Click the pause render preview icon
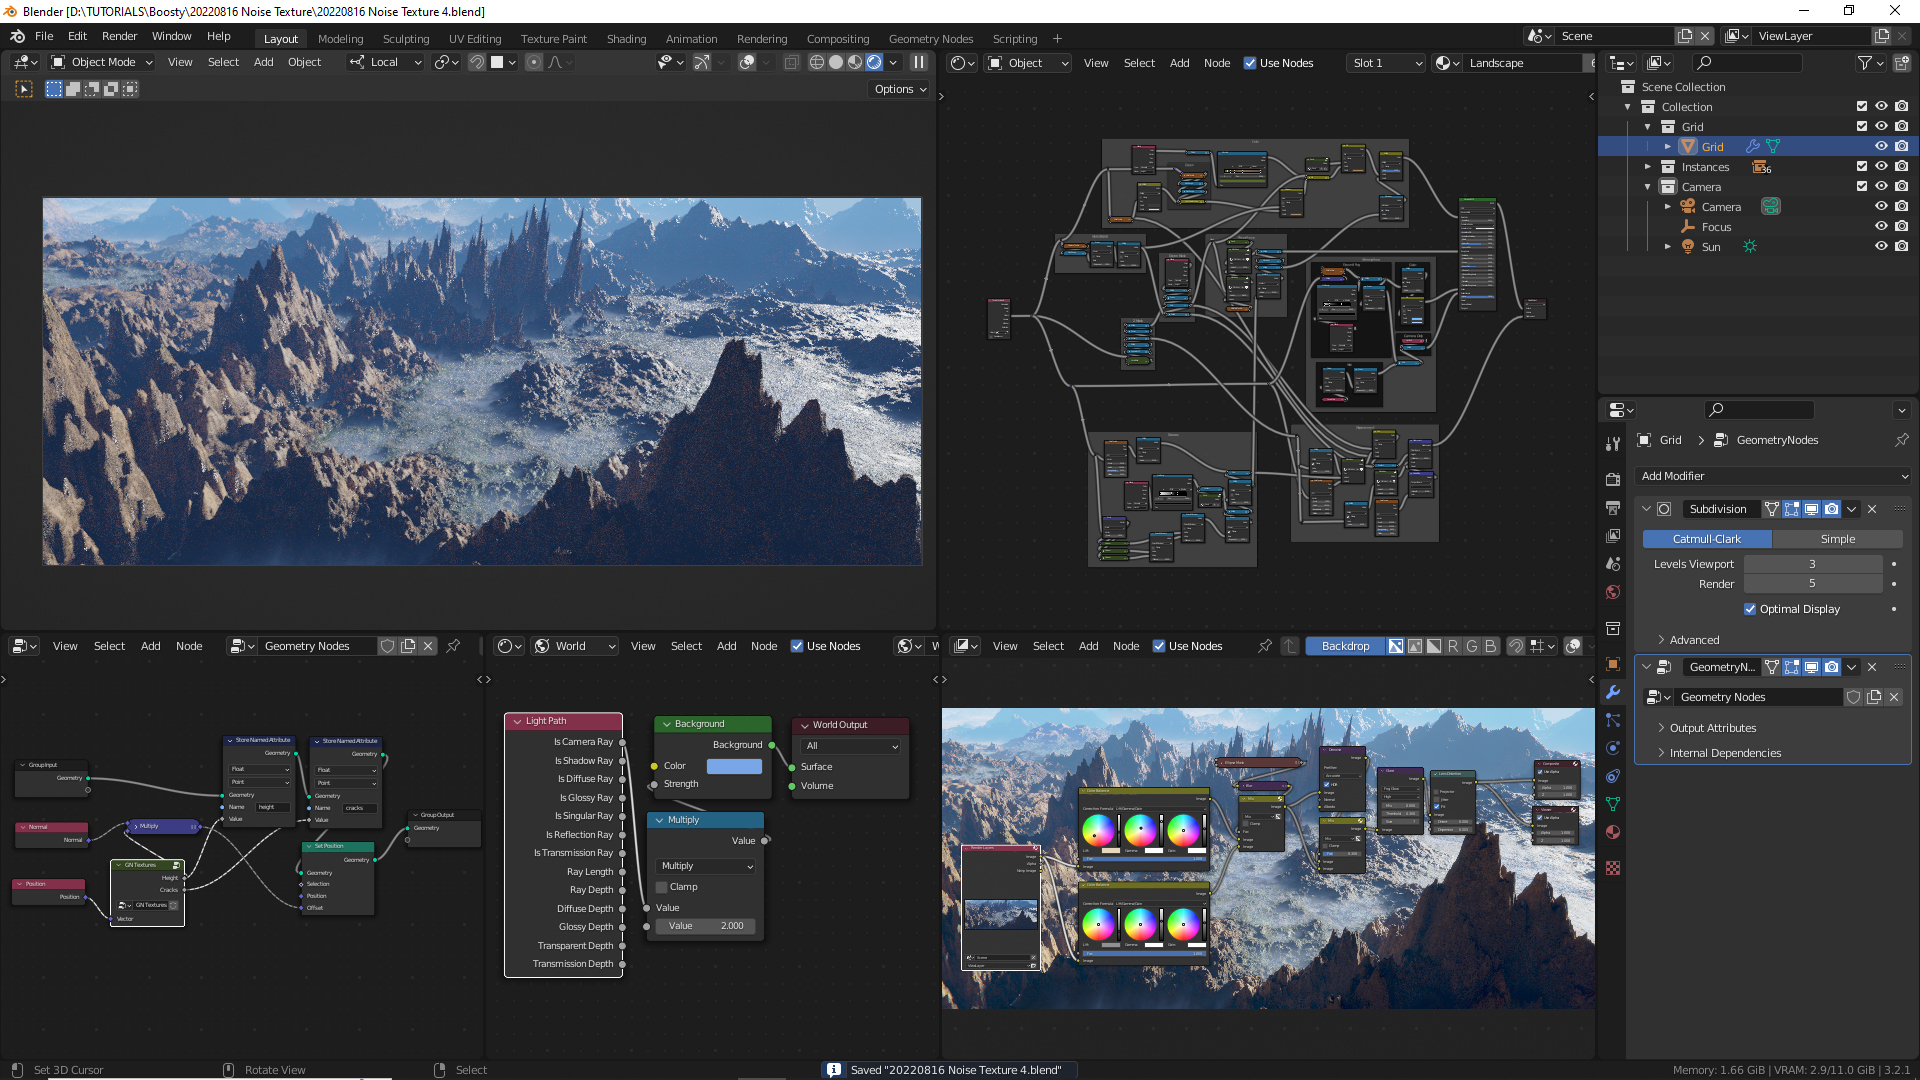1920x1080 pixels. click(918, 62)
